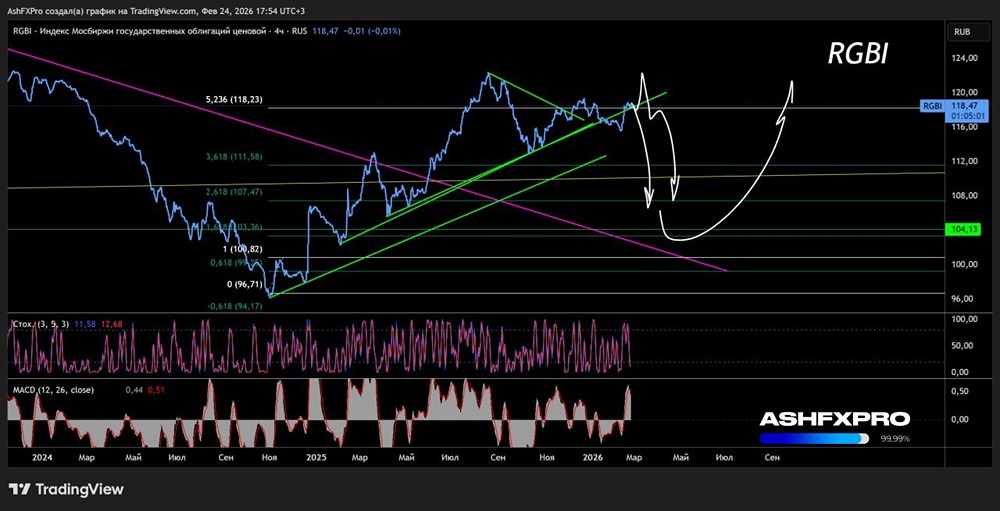Image resolution: width=1000 pixels, height=511 pixels.
Task: Click the 120,00 price axis label
Action: (x=964, y=93)
